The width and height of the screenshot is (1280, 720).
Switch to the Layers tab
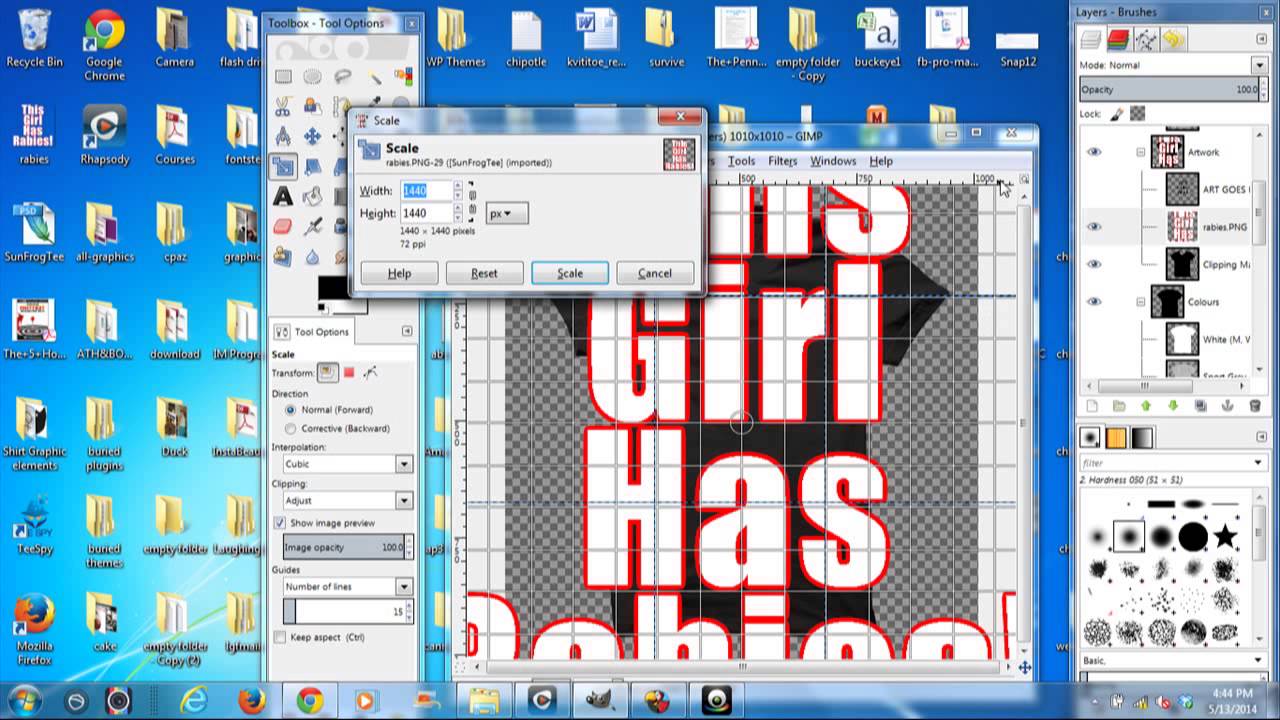1091,39
